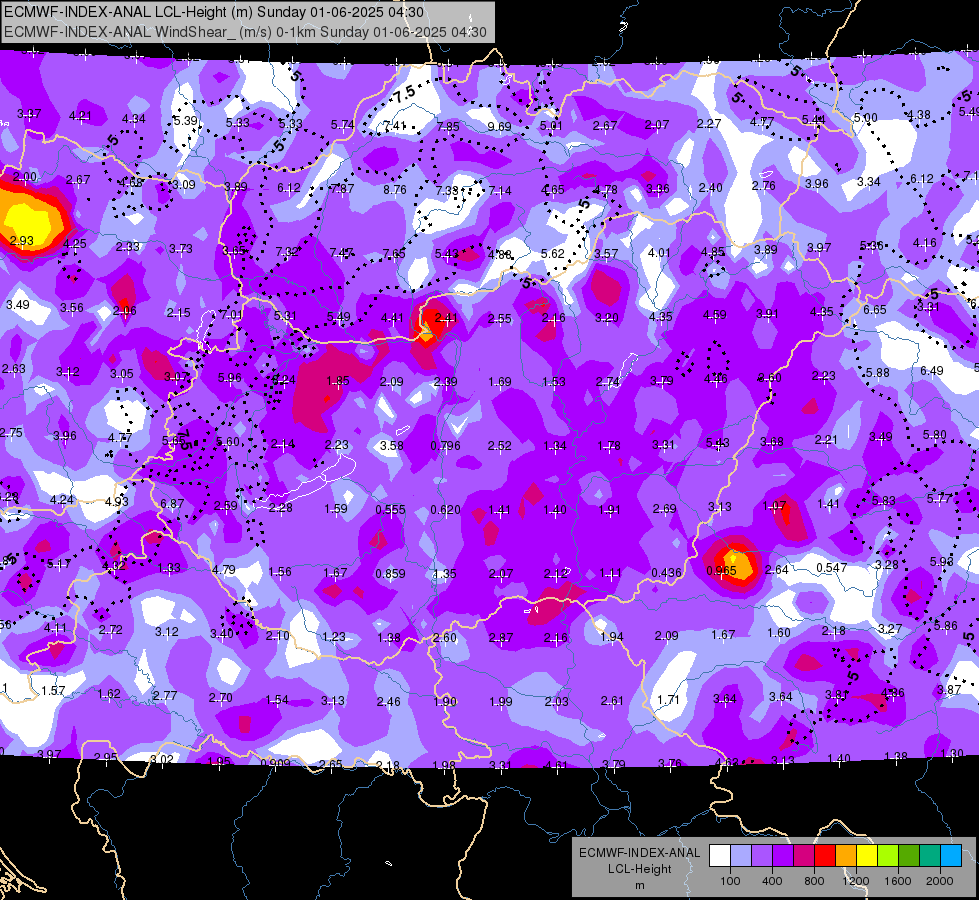Click the grid value '5.62'
Viewport: 979px width, 900px height.
[x=553, y=254]
